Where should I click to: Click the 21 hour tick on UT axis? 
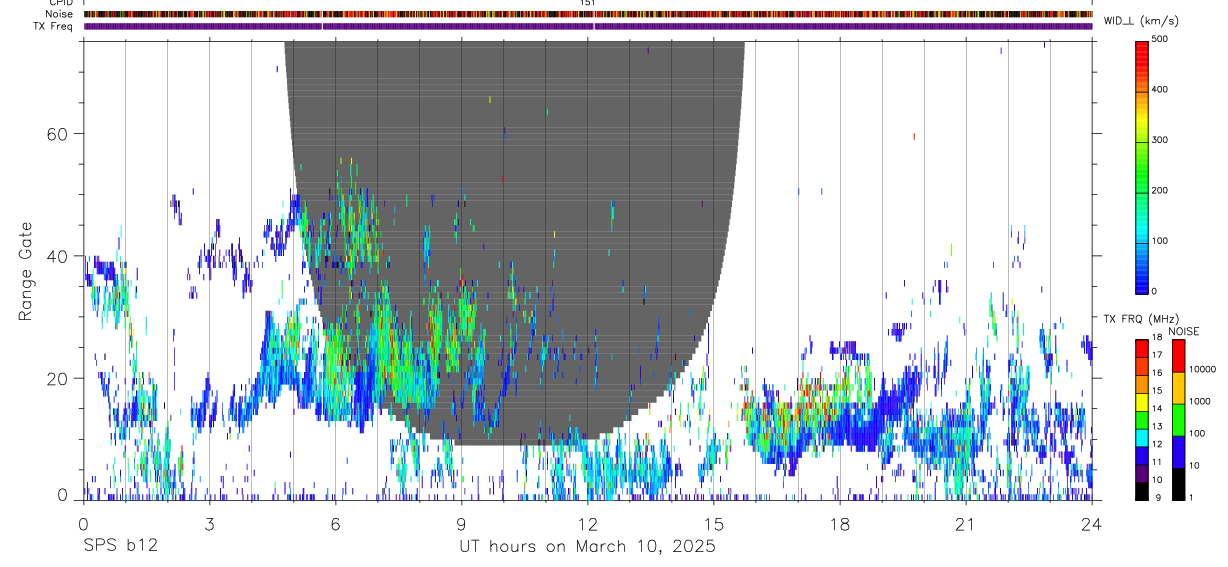click(x=966, y=523)
